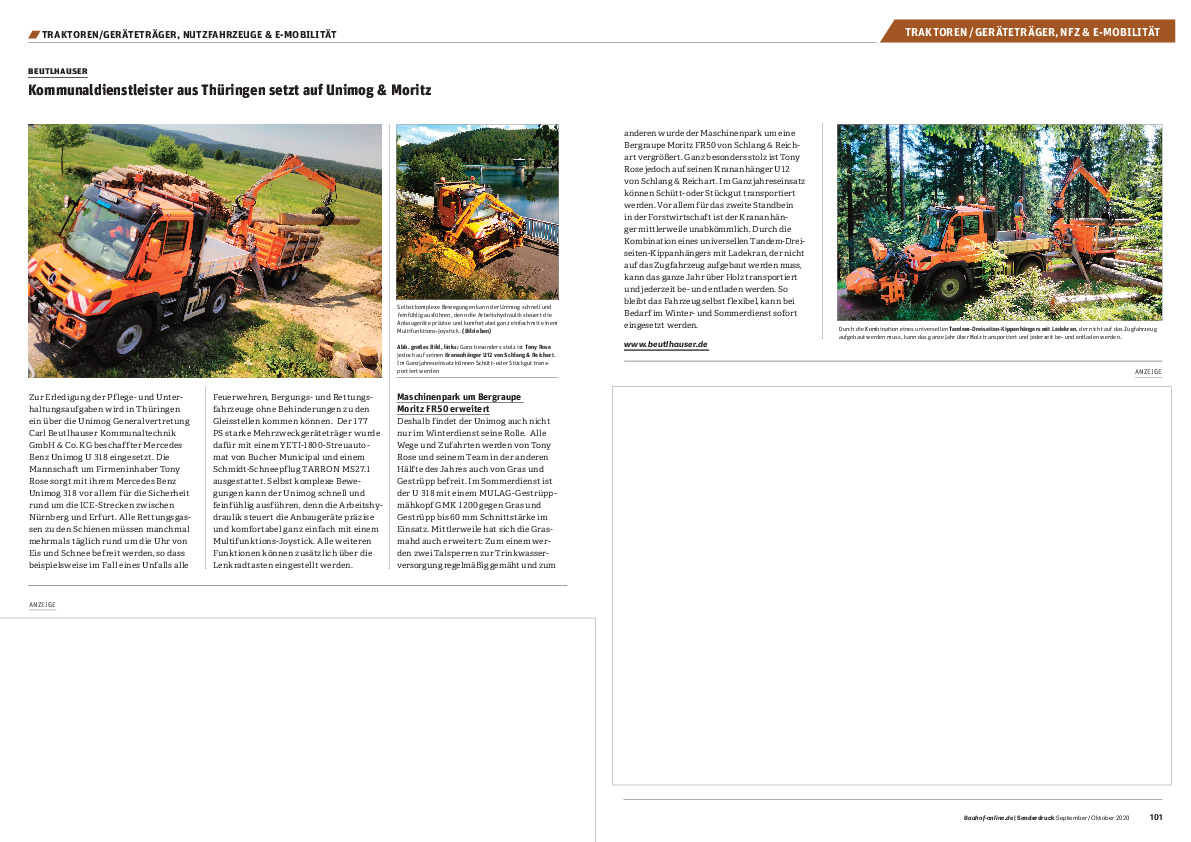Viewport: 1191px width, 842px height.
Task: Click the small underlined label above the headline
Action: click(58, 72)
